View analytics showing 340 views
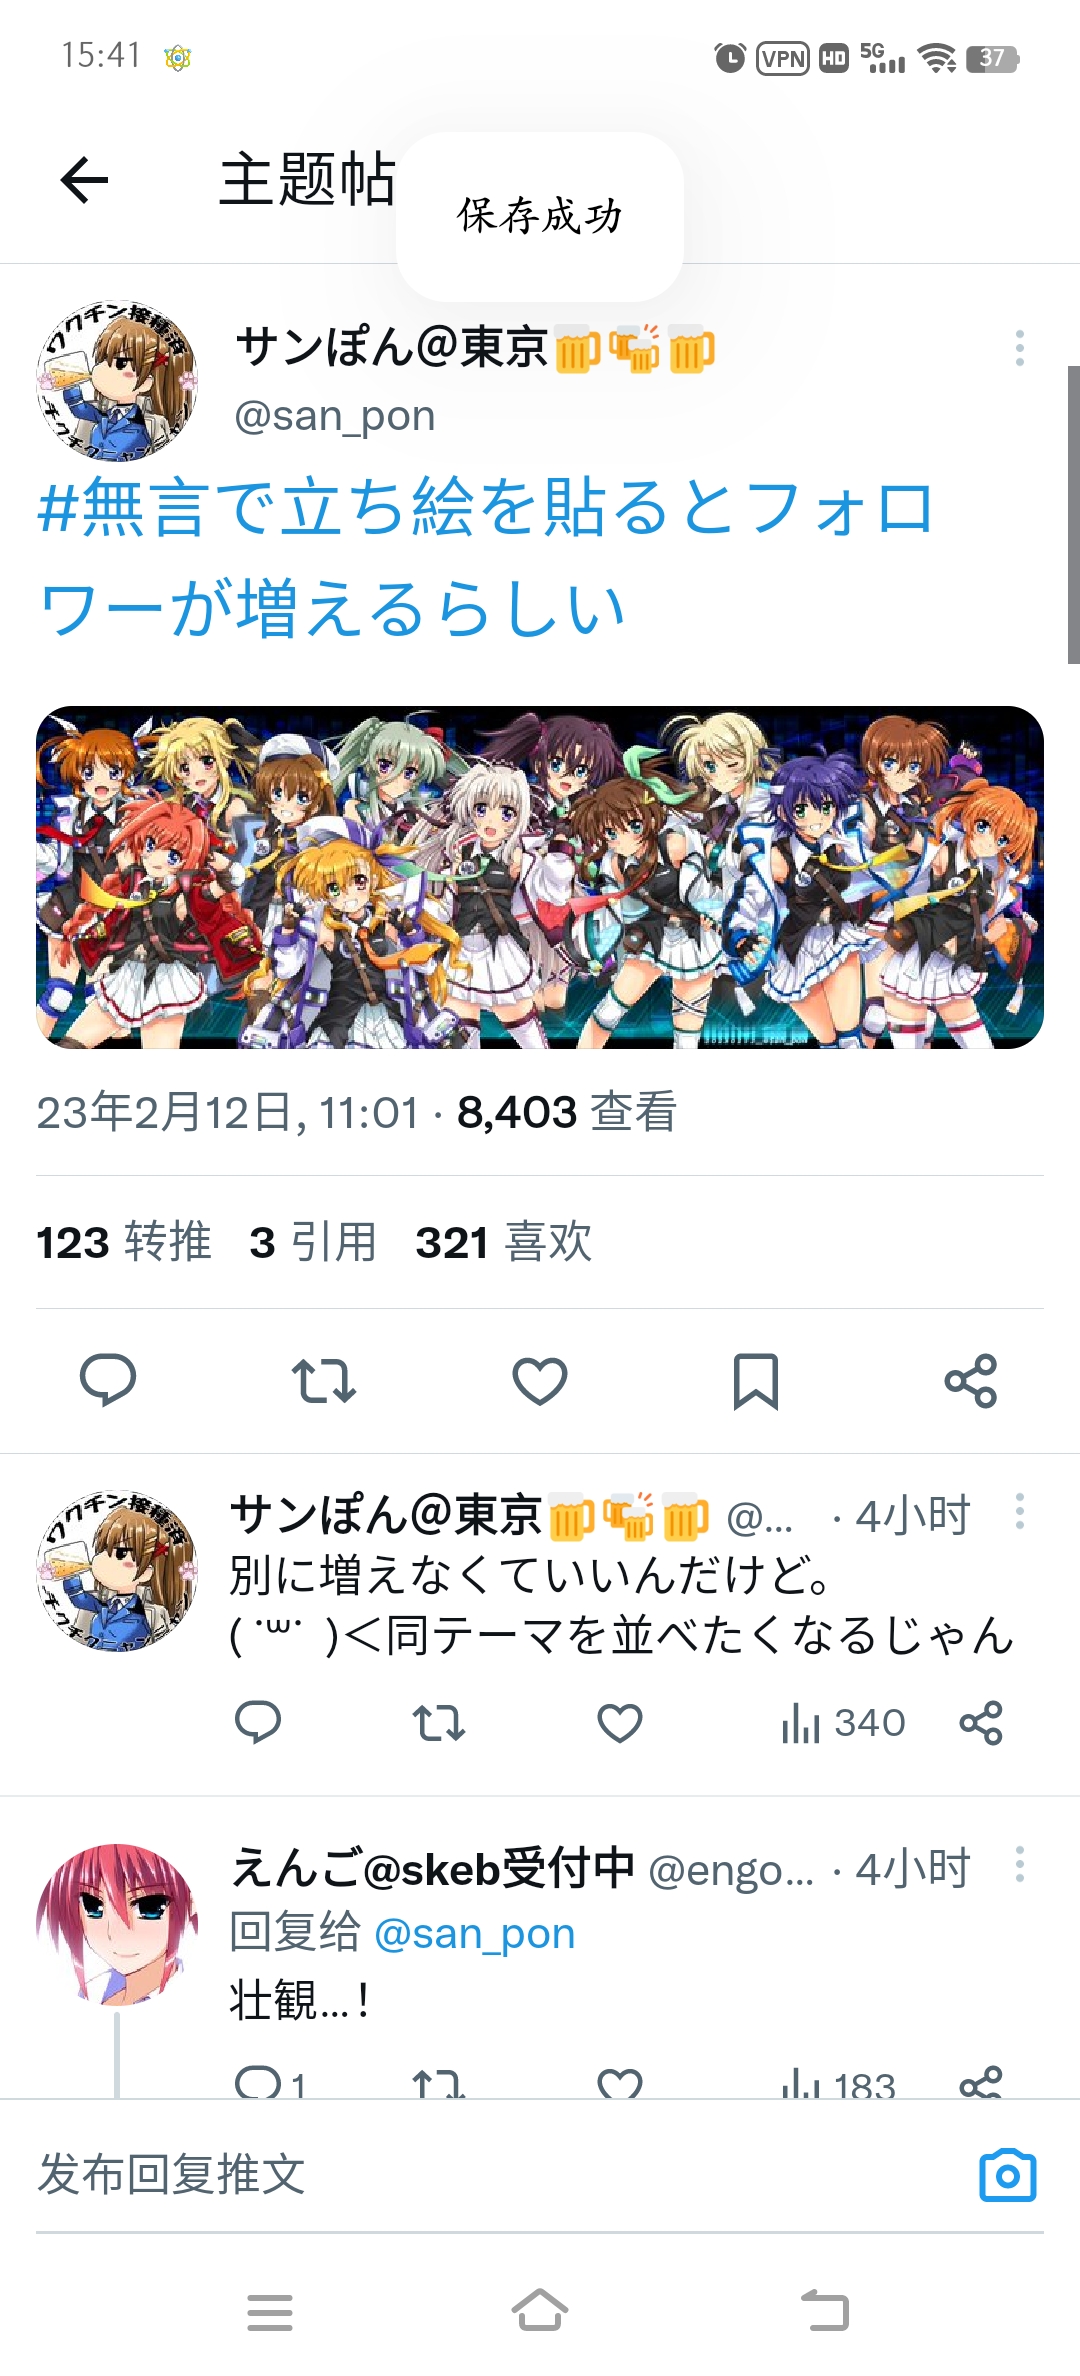This screenshot has height=2376, width=1080. [x=842, y=1722]
